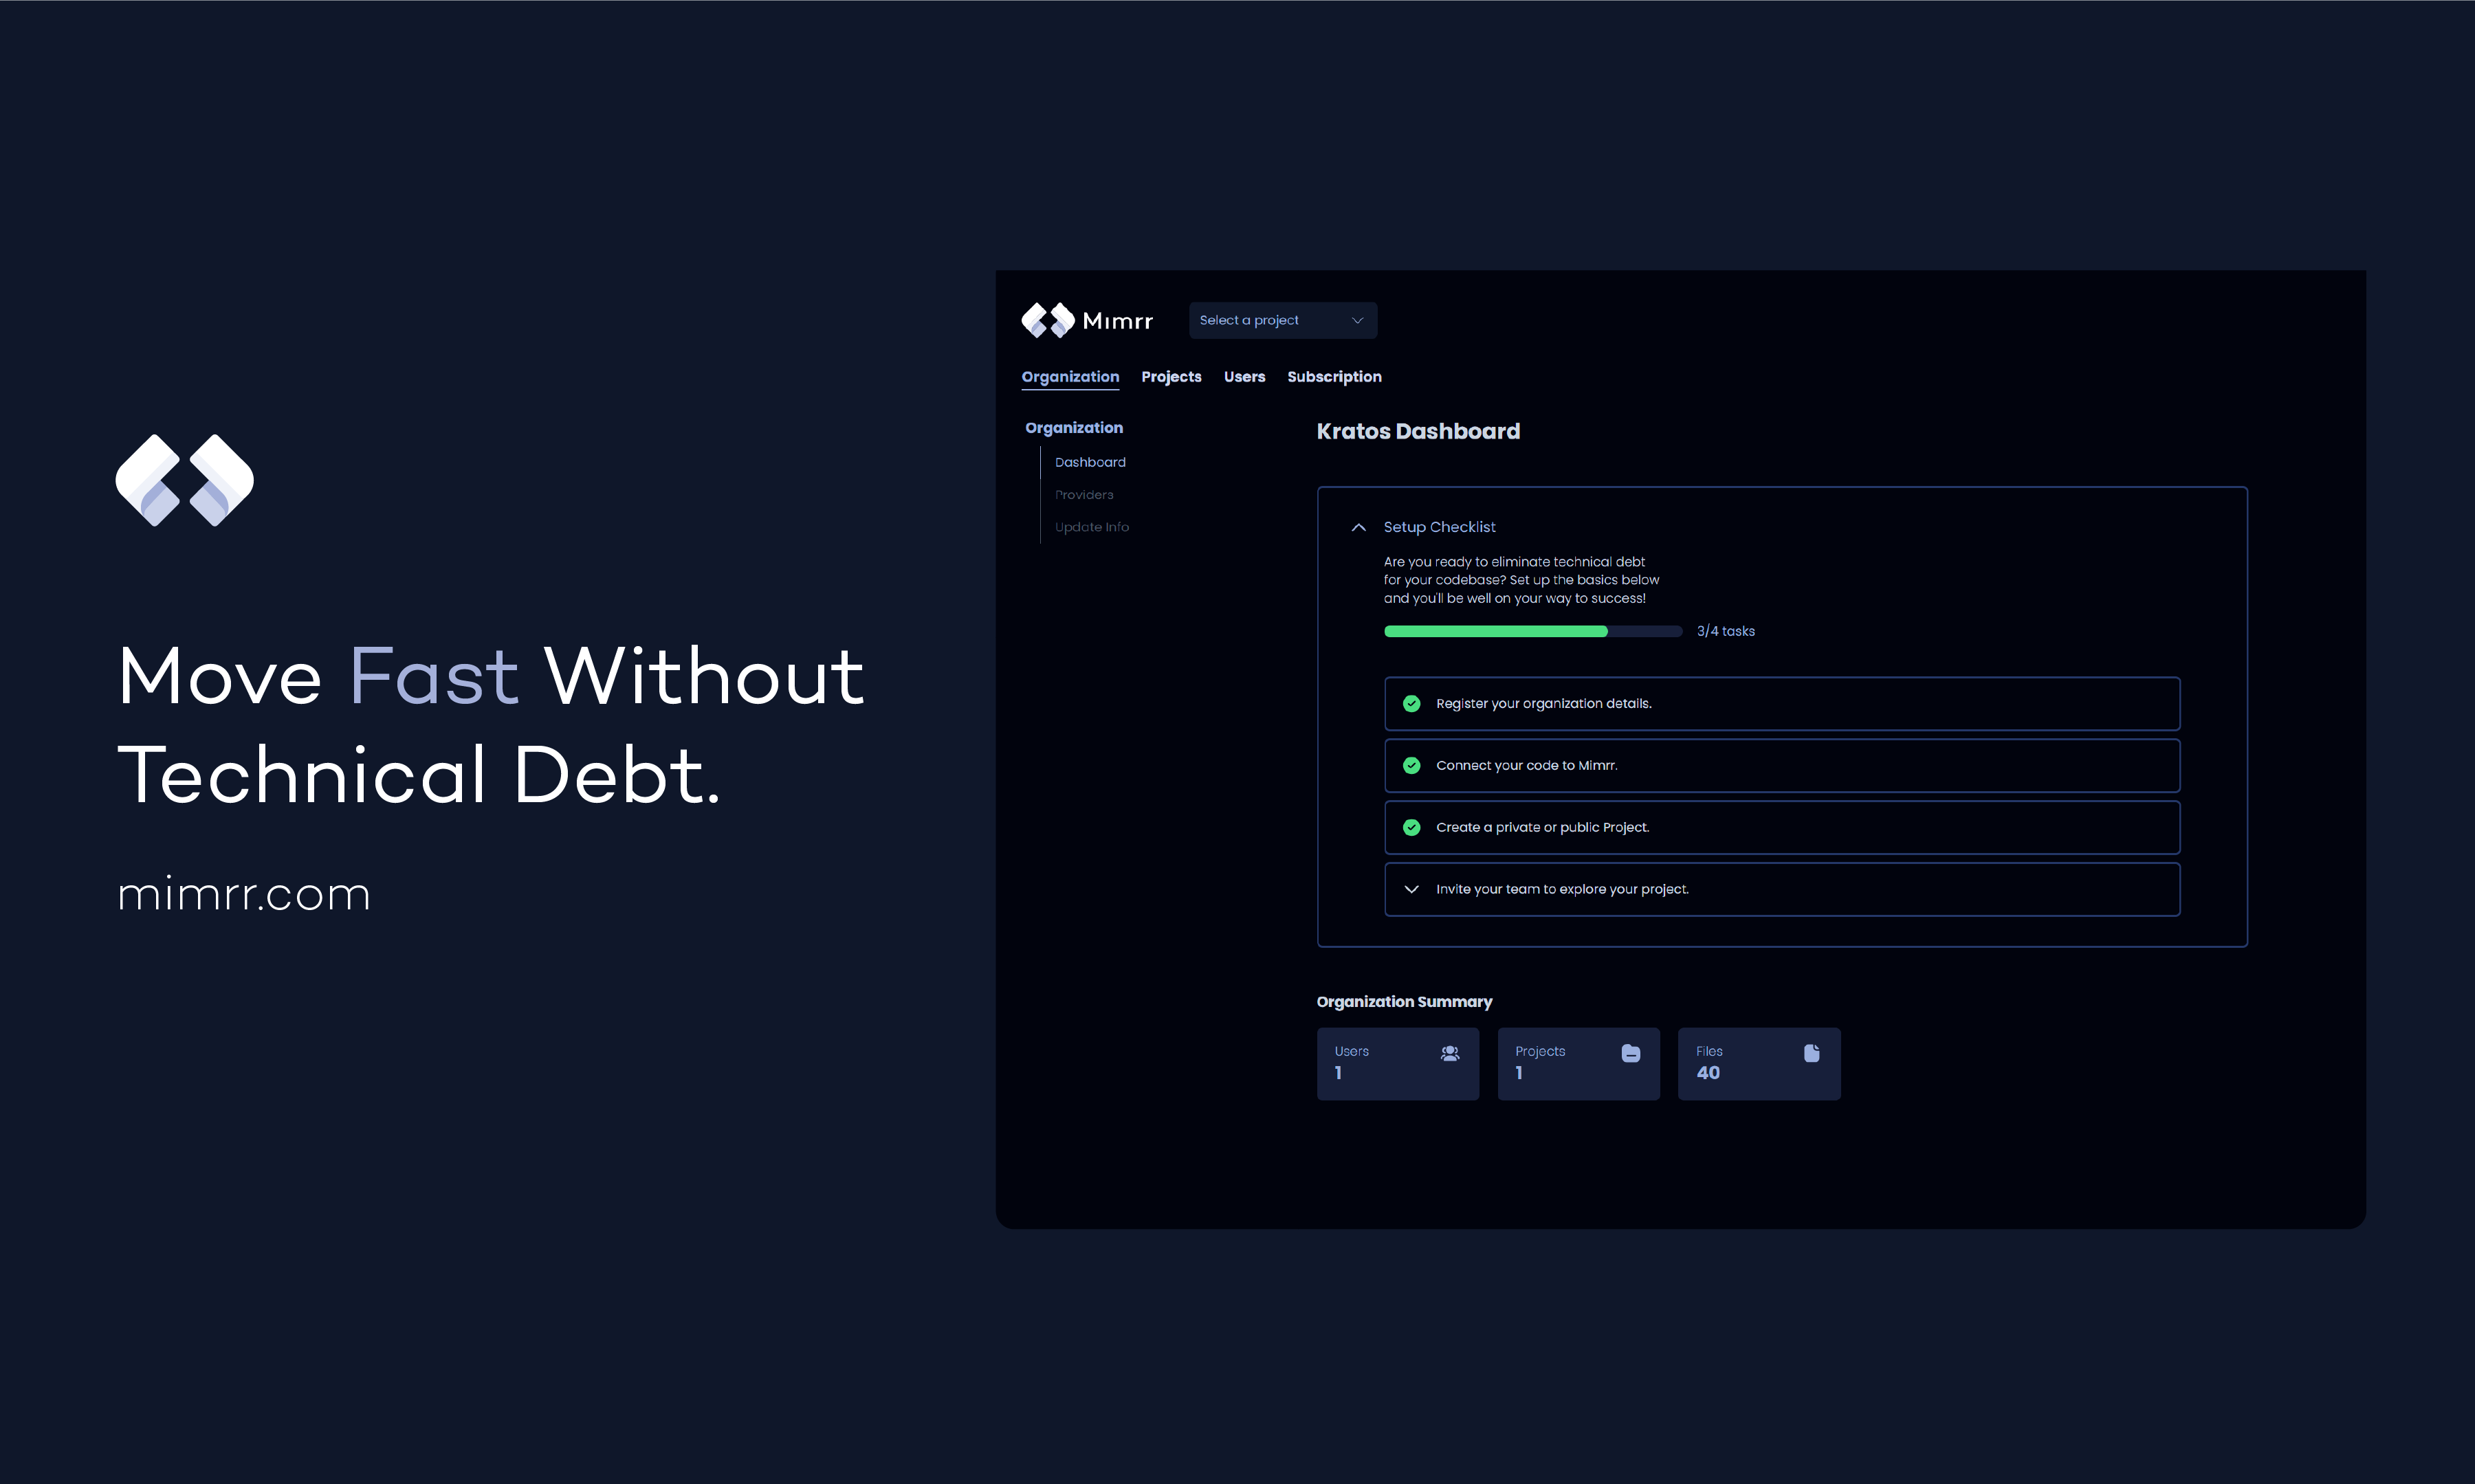This screenshot has width=2475, height=1484.
Task: Open the Subscription tab
Action: [x=1334, y=377]
